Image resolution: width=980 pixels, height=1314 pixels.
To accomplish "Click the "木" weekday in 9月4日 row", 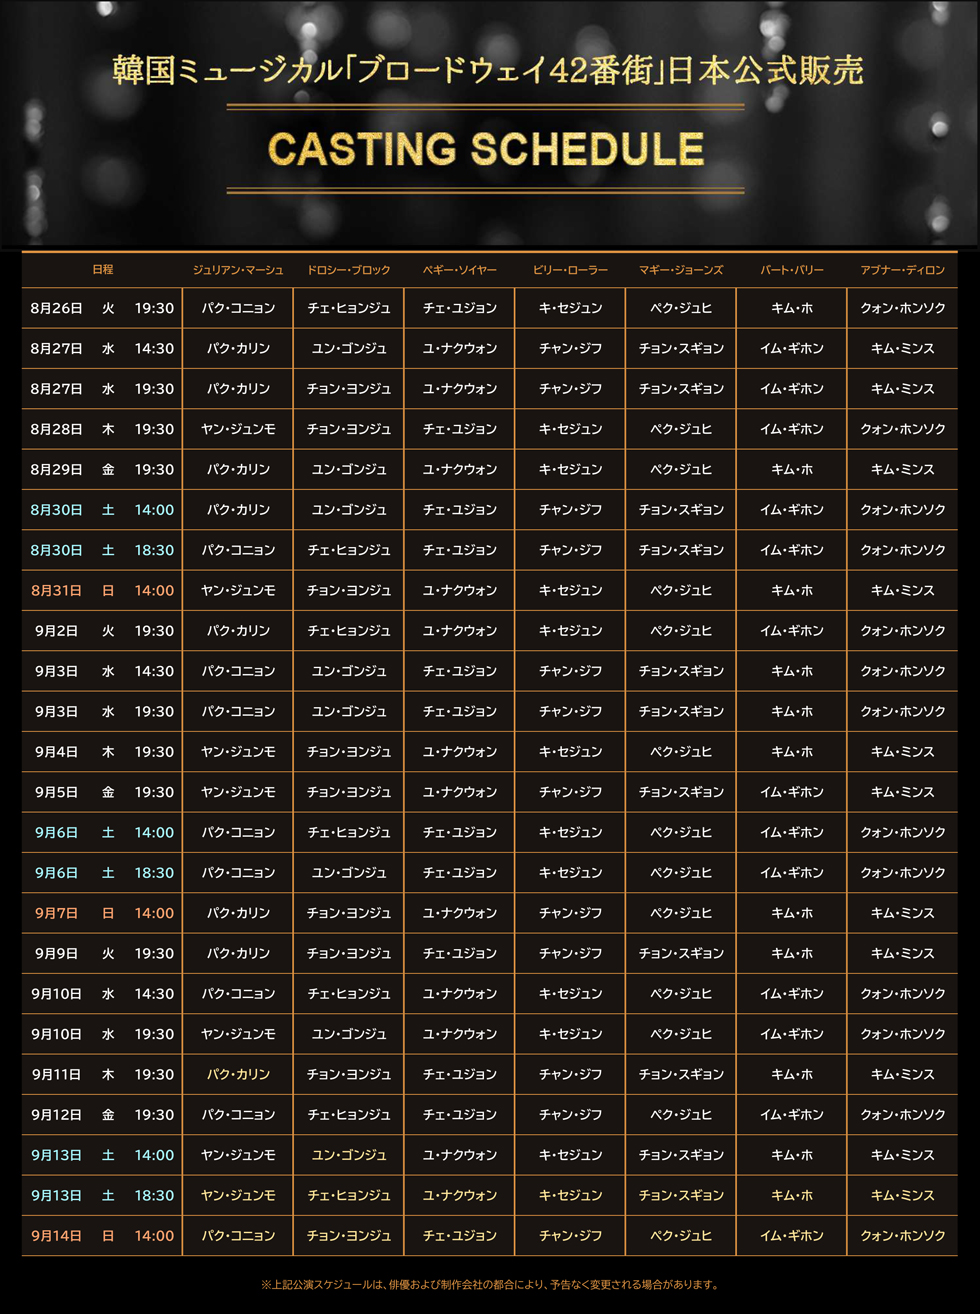I will pos(108,752).
